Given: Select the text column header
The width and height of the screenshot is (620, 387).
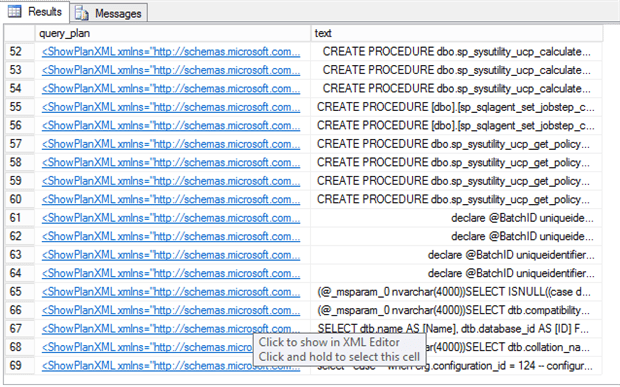Looking at the screenshot, I should (457, 33).
